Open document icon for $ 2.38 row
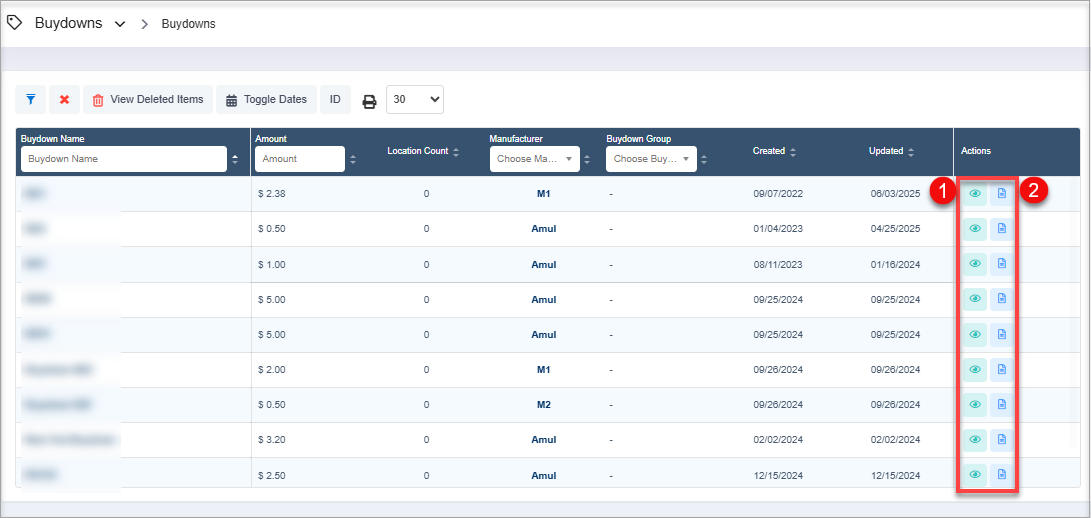Screen dimensions: 1091x518 coord(1002,194)
